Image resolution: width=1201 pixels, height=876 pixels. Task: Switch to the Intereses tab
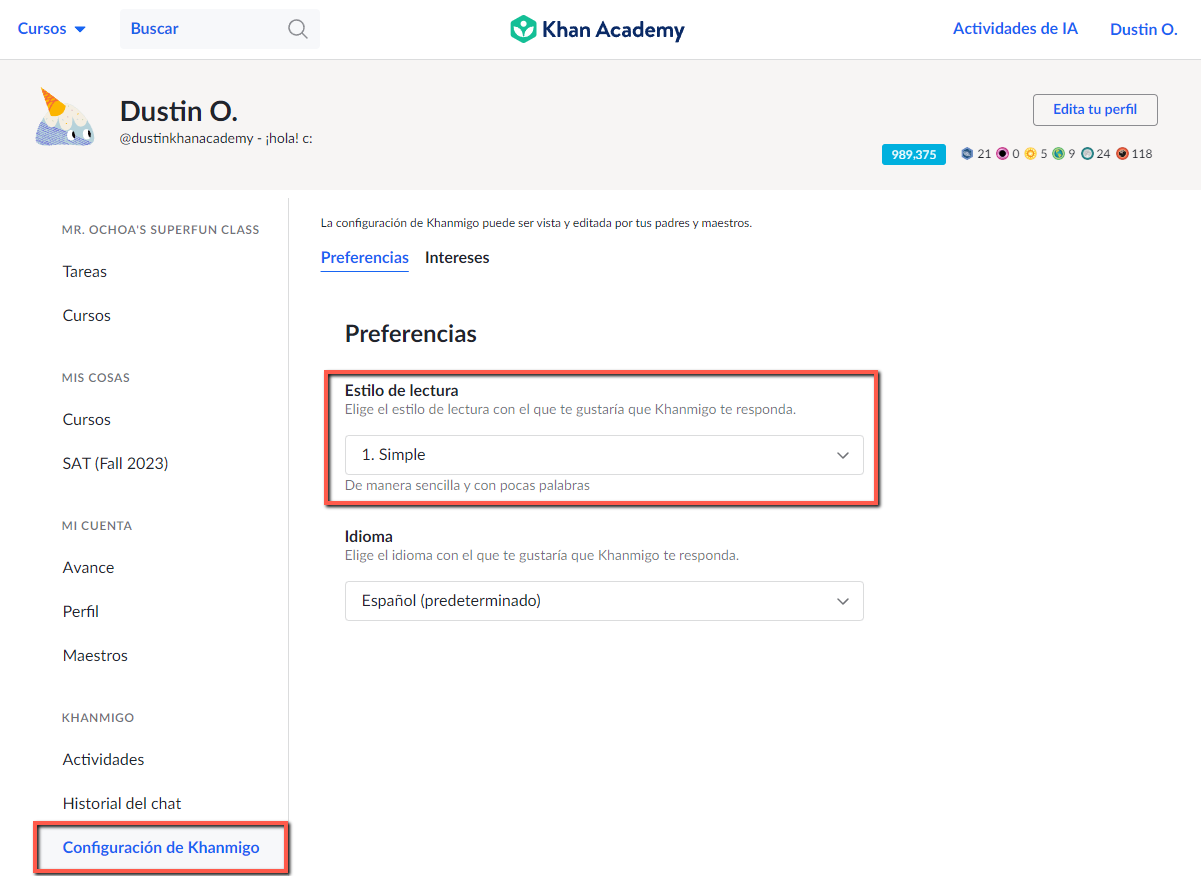pyautogui.click(x=457, y=257)
